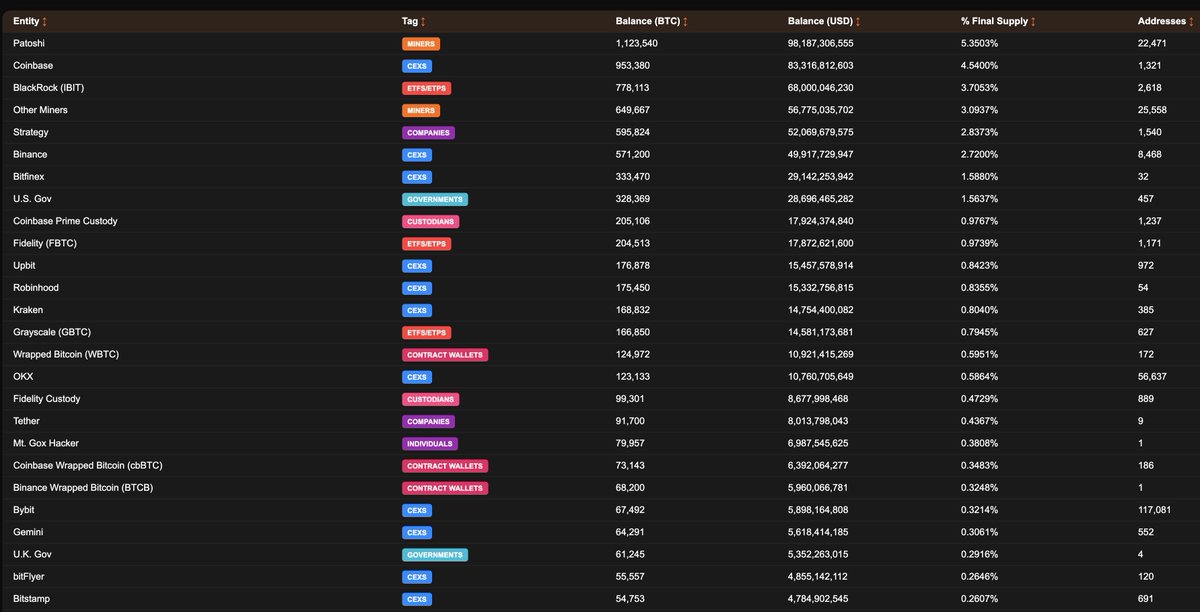This screenshot has height=612, width=1200.
Task: Sort table by Balance (BTC) arrow
Action: (x=687, y=21)
